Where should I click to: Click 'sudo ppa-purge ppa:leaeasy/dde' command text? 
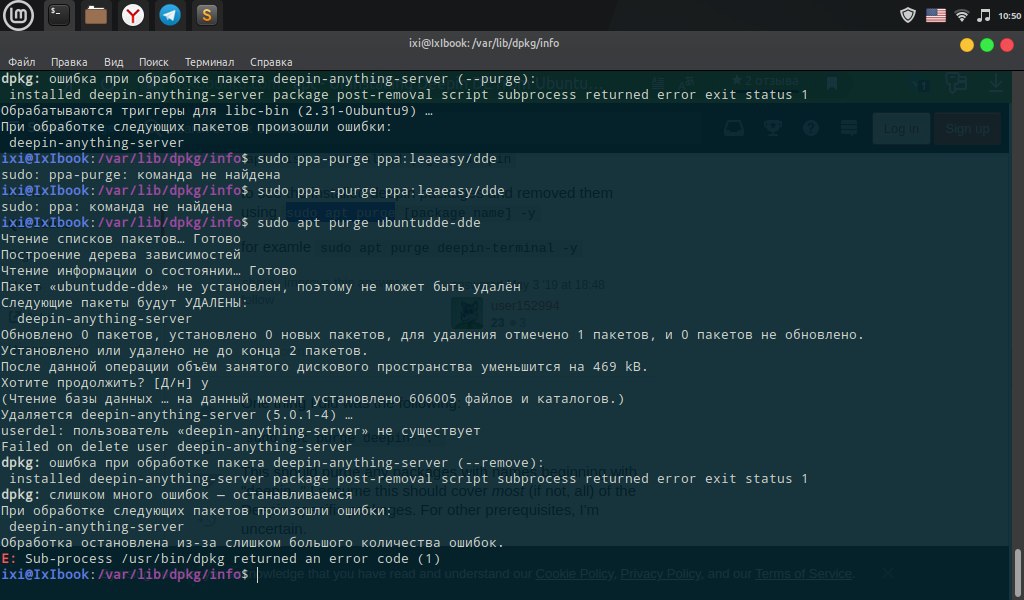coord(377,159)
